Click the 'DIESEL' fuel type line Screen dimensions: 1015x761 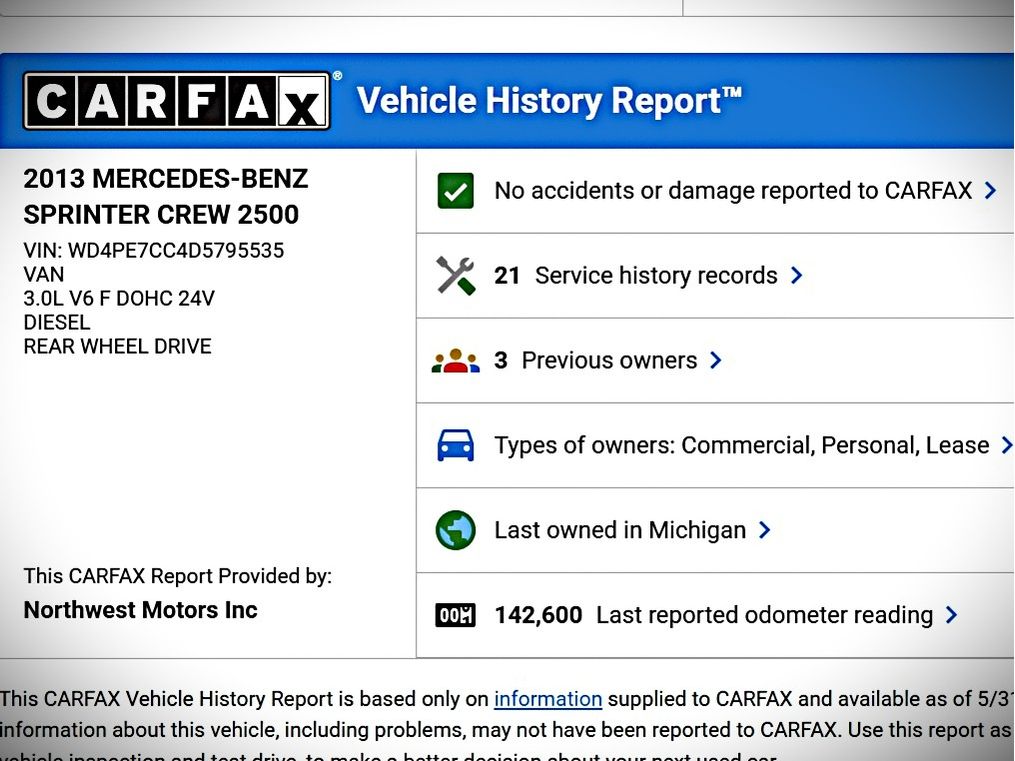56,322
